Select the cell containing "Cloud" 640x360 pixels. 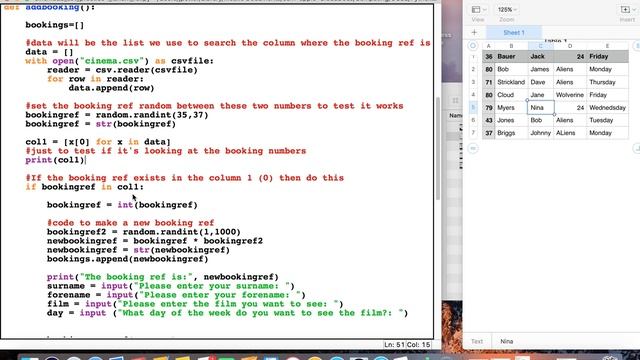[x=511, y=95]
